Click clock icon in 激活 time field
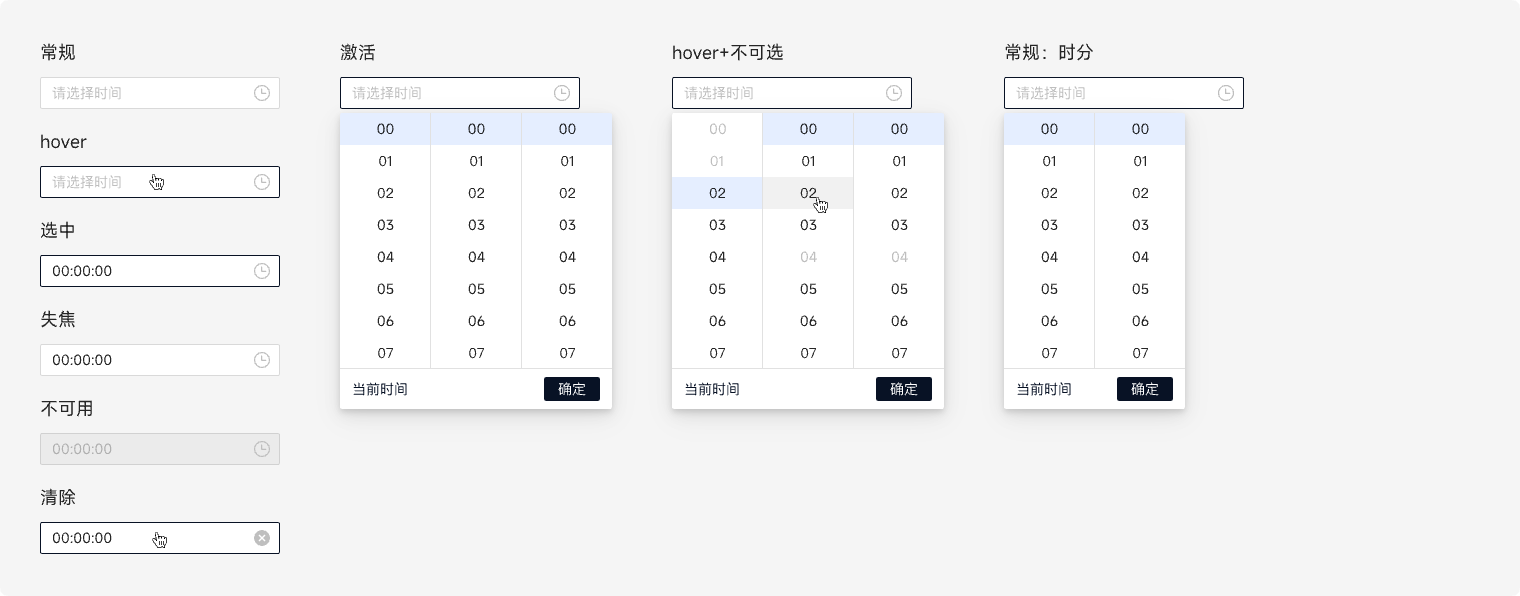The image size is (1520, 596). click(562, 93)
